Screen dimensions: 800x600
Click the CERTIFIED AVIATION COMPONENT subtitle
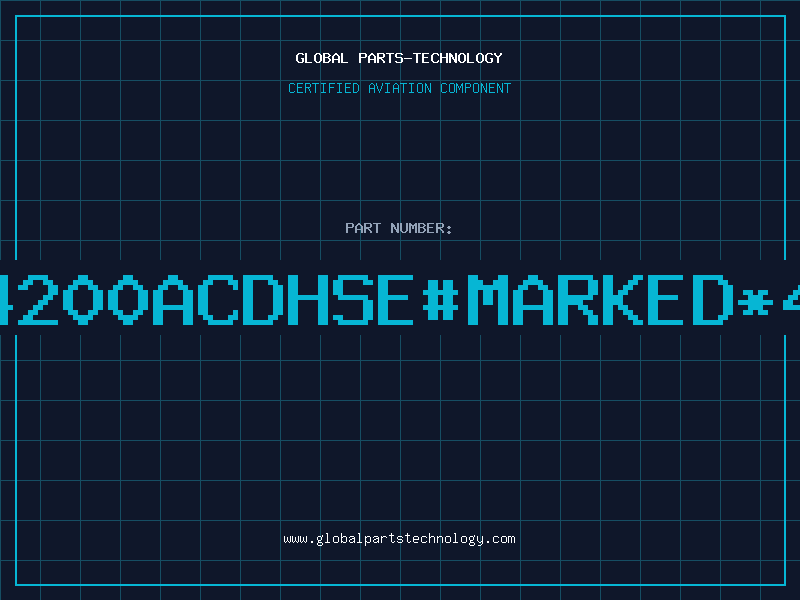click(x=399, y=88)
